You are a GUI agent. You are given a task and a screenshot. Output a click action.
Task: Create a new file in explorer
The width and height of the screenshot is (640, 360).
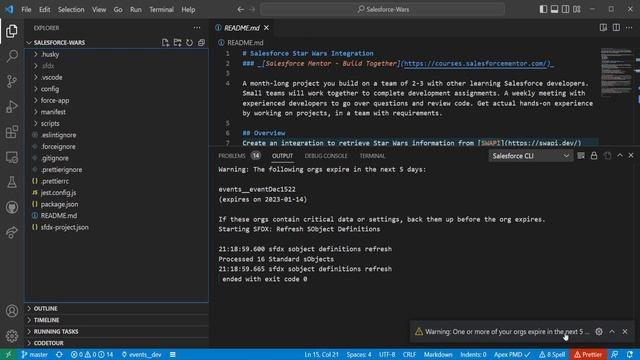[165, 42]
